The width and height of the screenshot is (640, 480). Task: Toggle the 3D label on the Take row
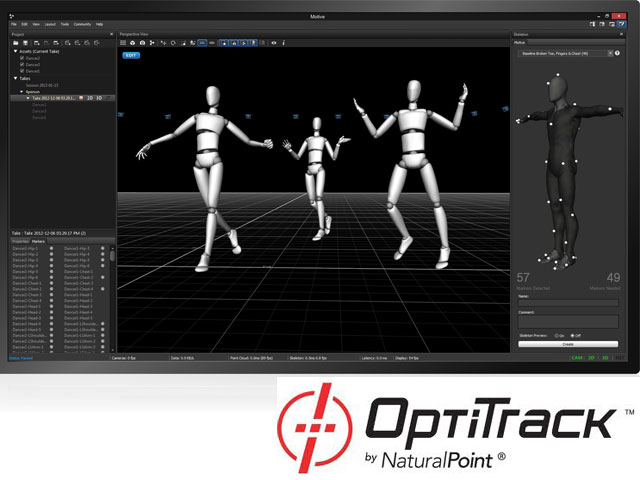[99, 98]
